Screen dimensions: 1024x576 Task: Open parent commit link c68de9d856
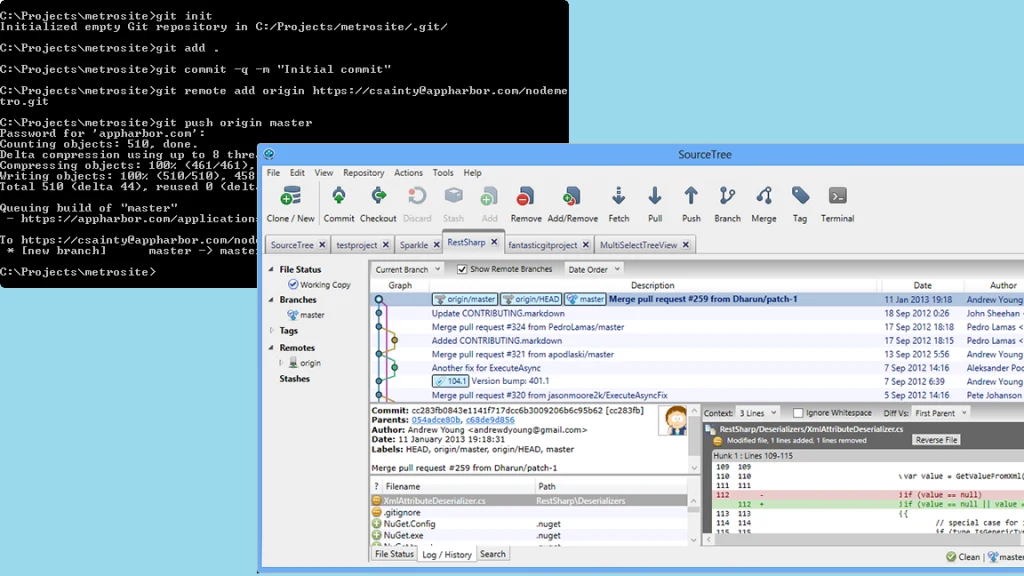click(490, 420)
